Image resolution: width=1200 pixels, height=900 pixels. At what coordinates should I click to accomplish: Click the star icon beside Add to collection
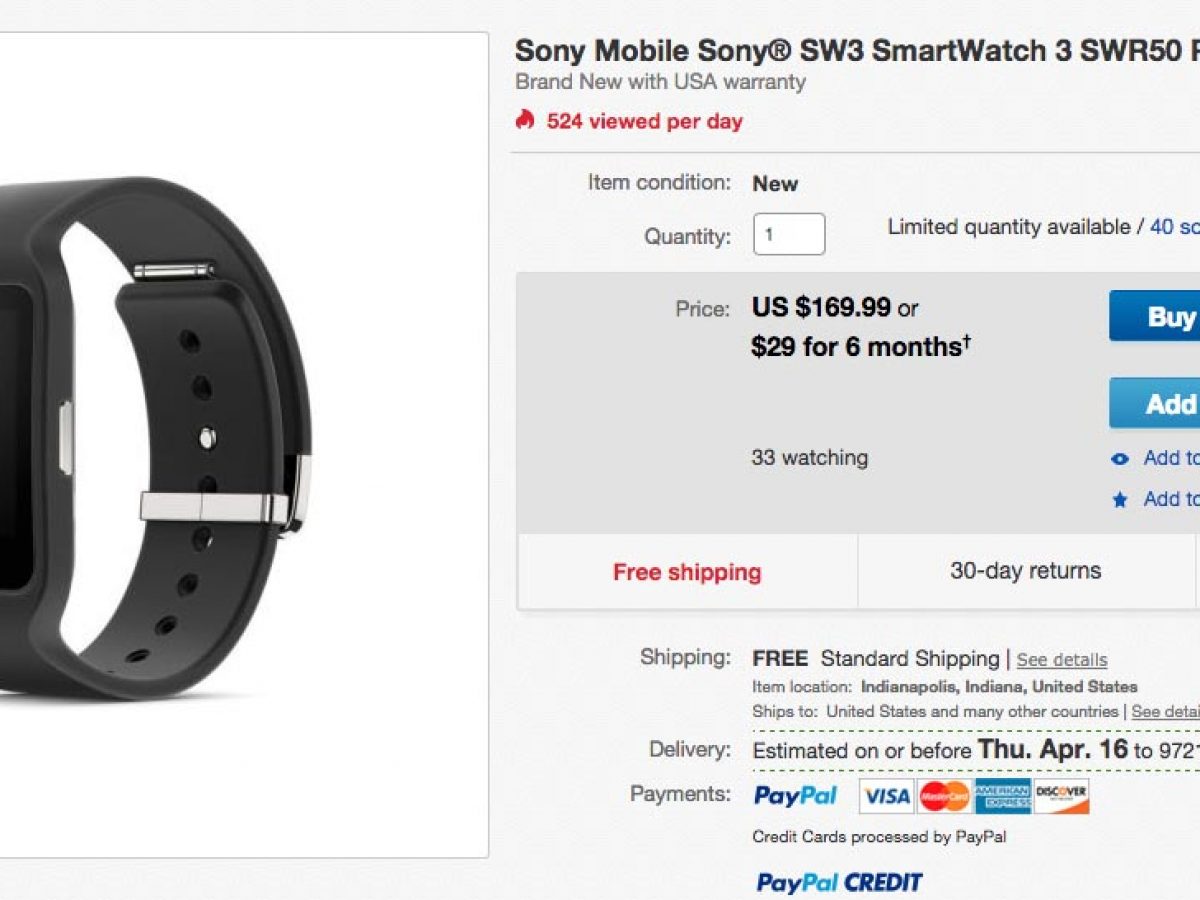(1120, 500)
